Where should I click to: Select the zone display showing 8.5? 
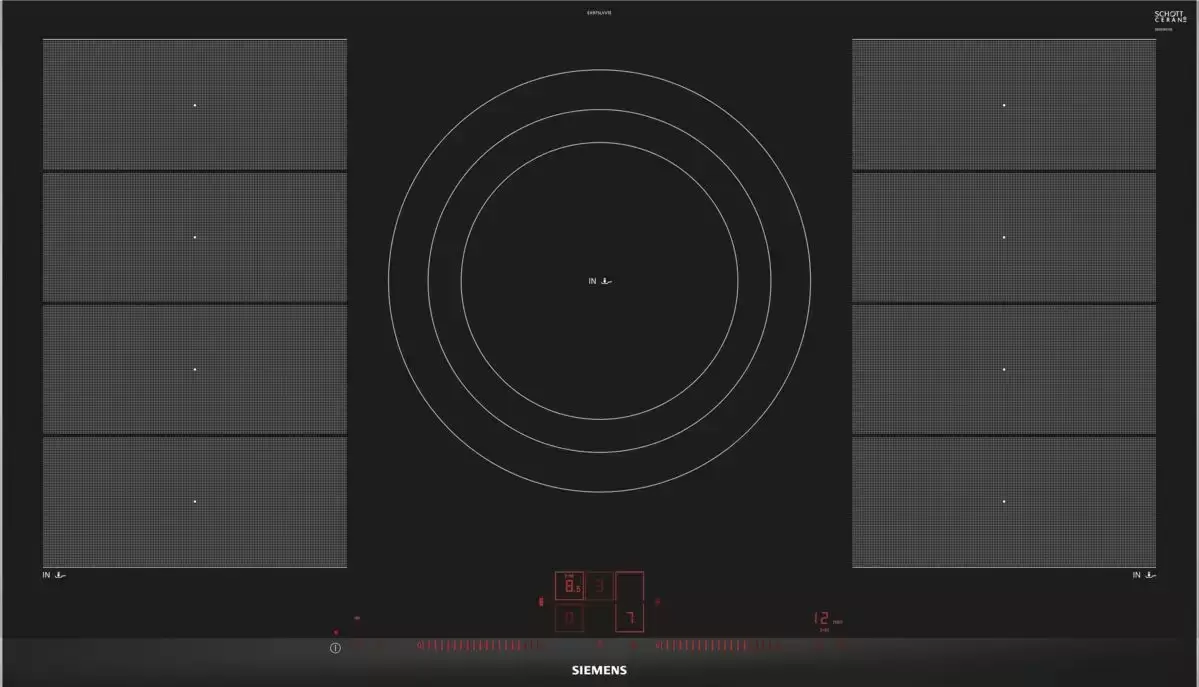(569, 587)
